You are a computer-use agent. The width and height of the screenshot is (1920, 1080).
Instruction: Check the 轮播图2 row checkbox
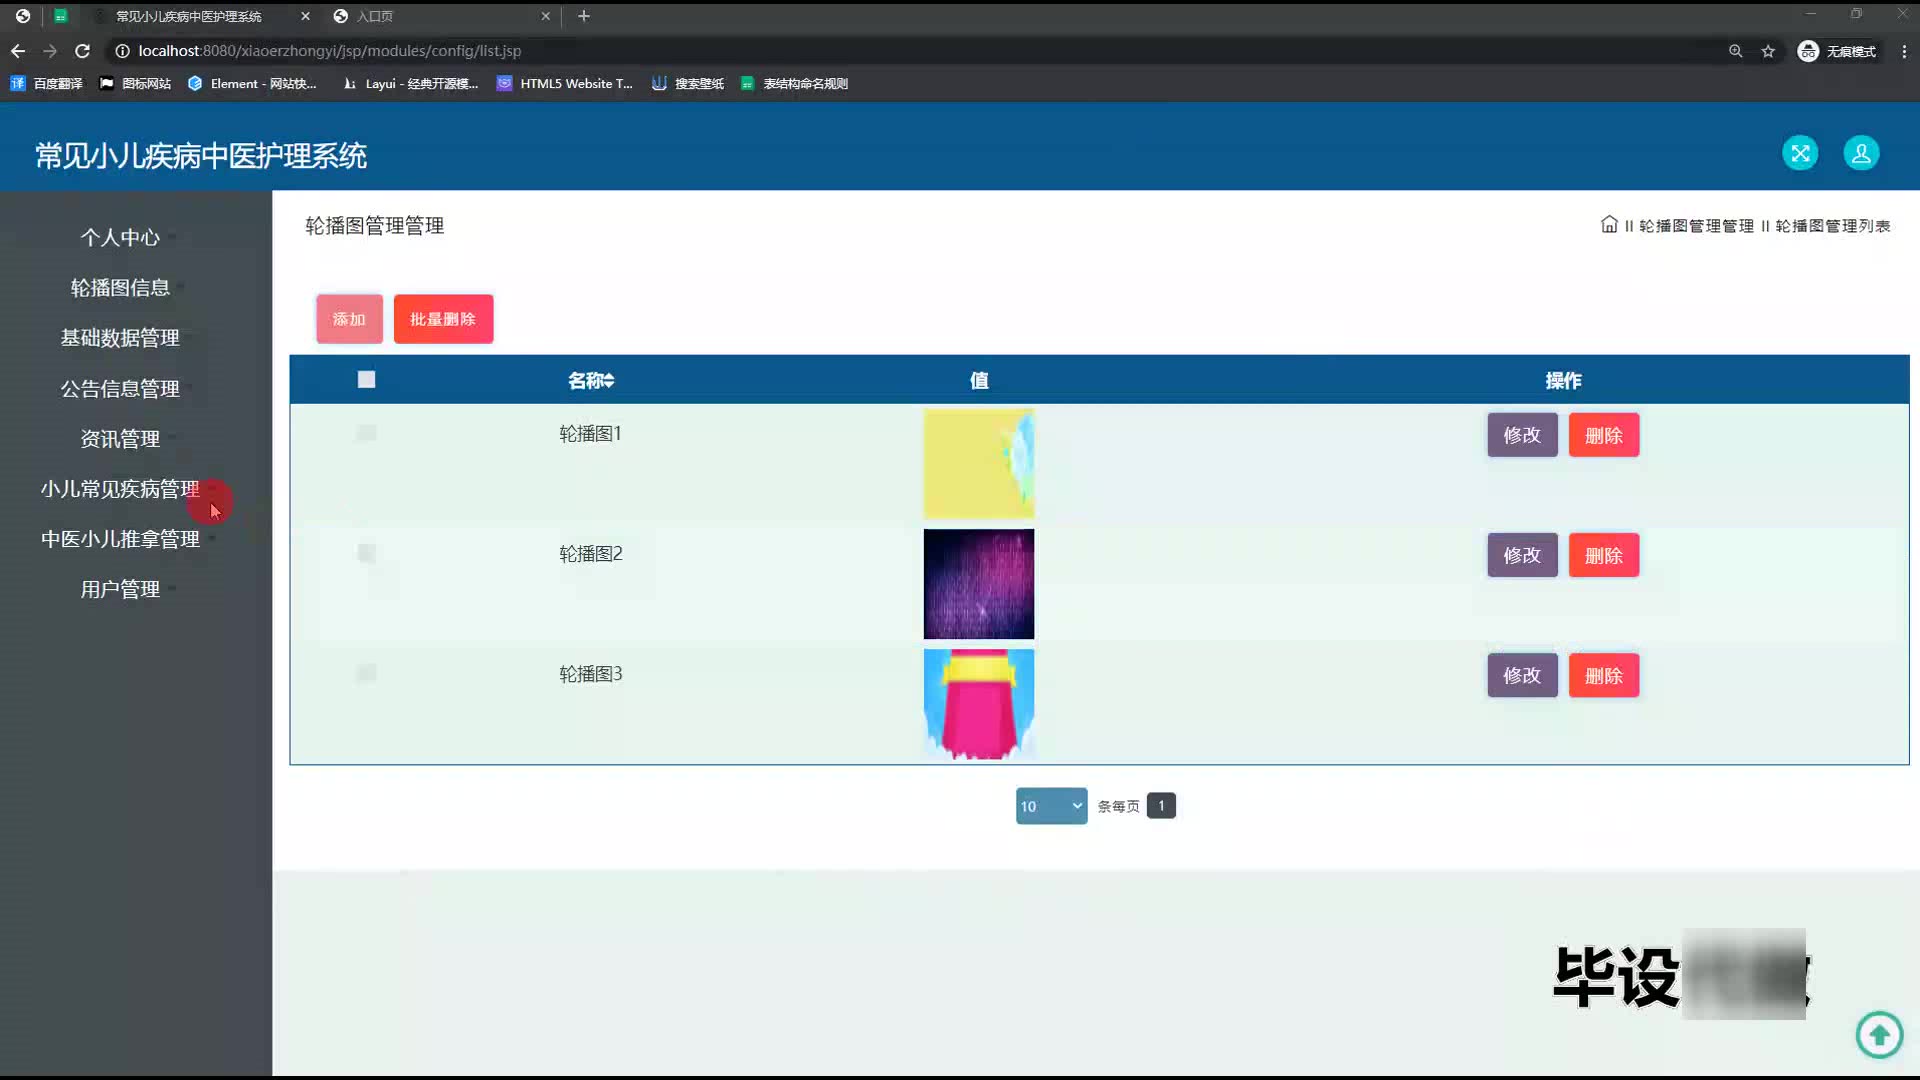[x=366, y=553]
